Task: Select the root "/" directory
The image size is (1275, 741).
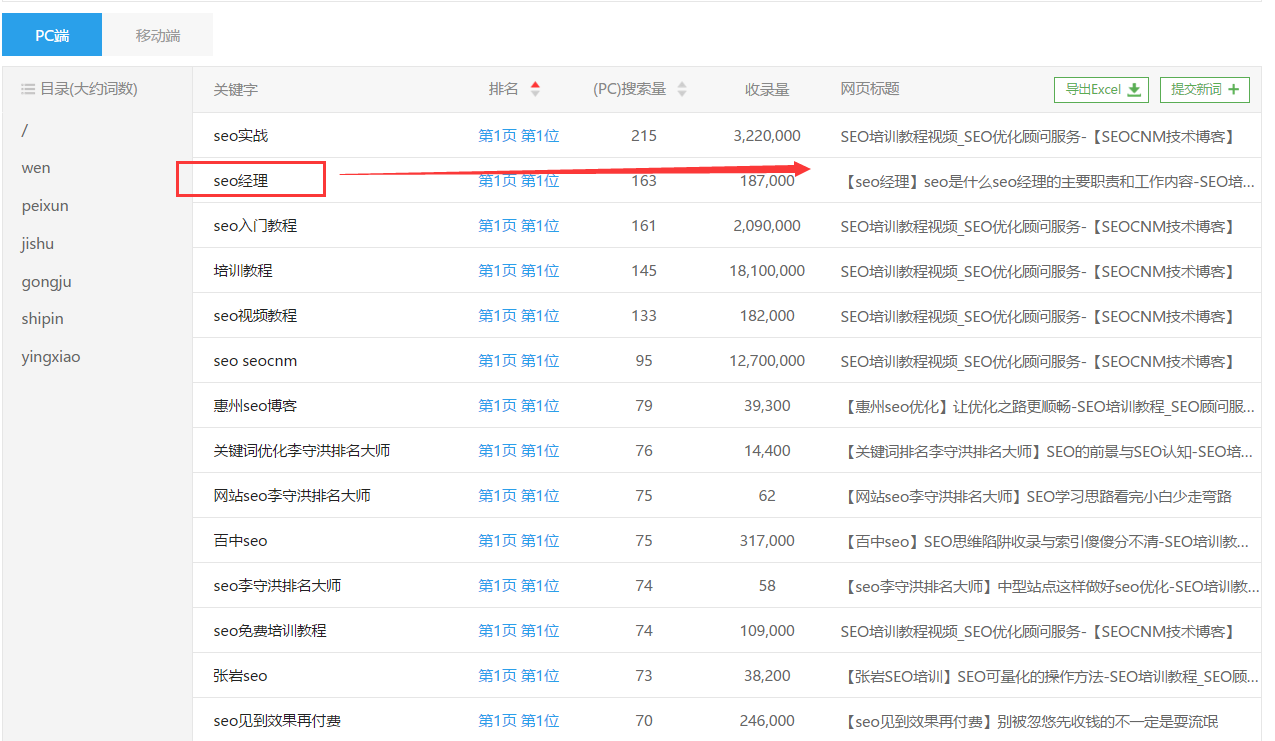Action: click(x=24, y=130)
